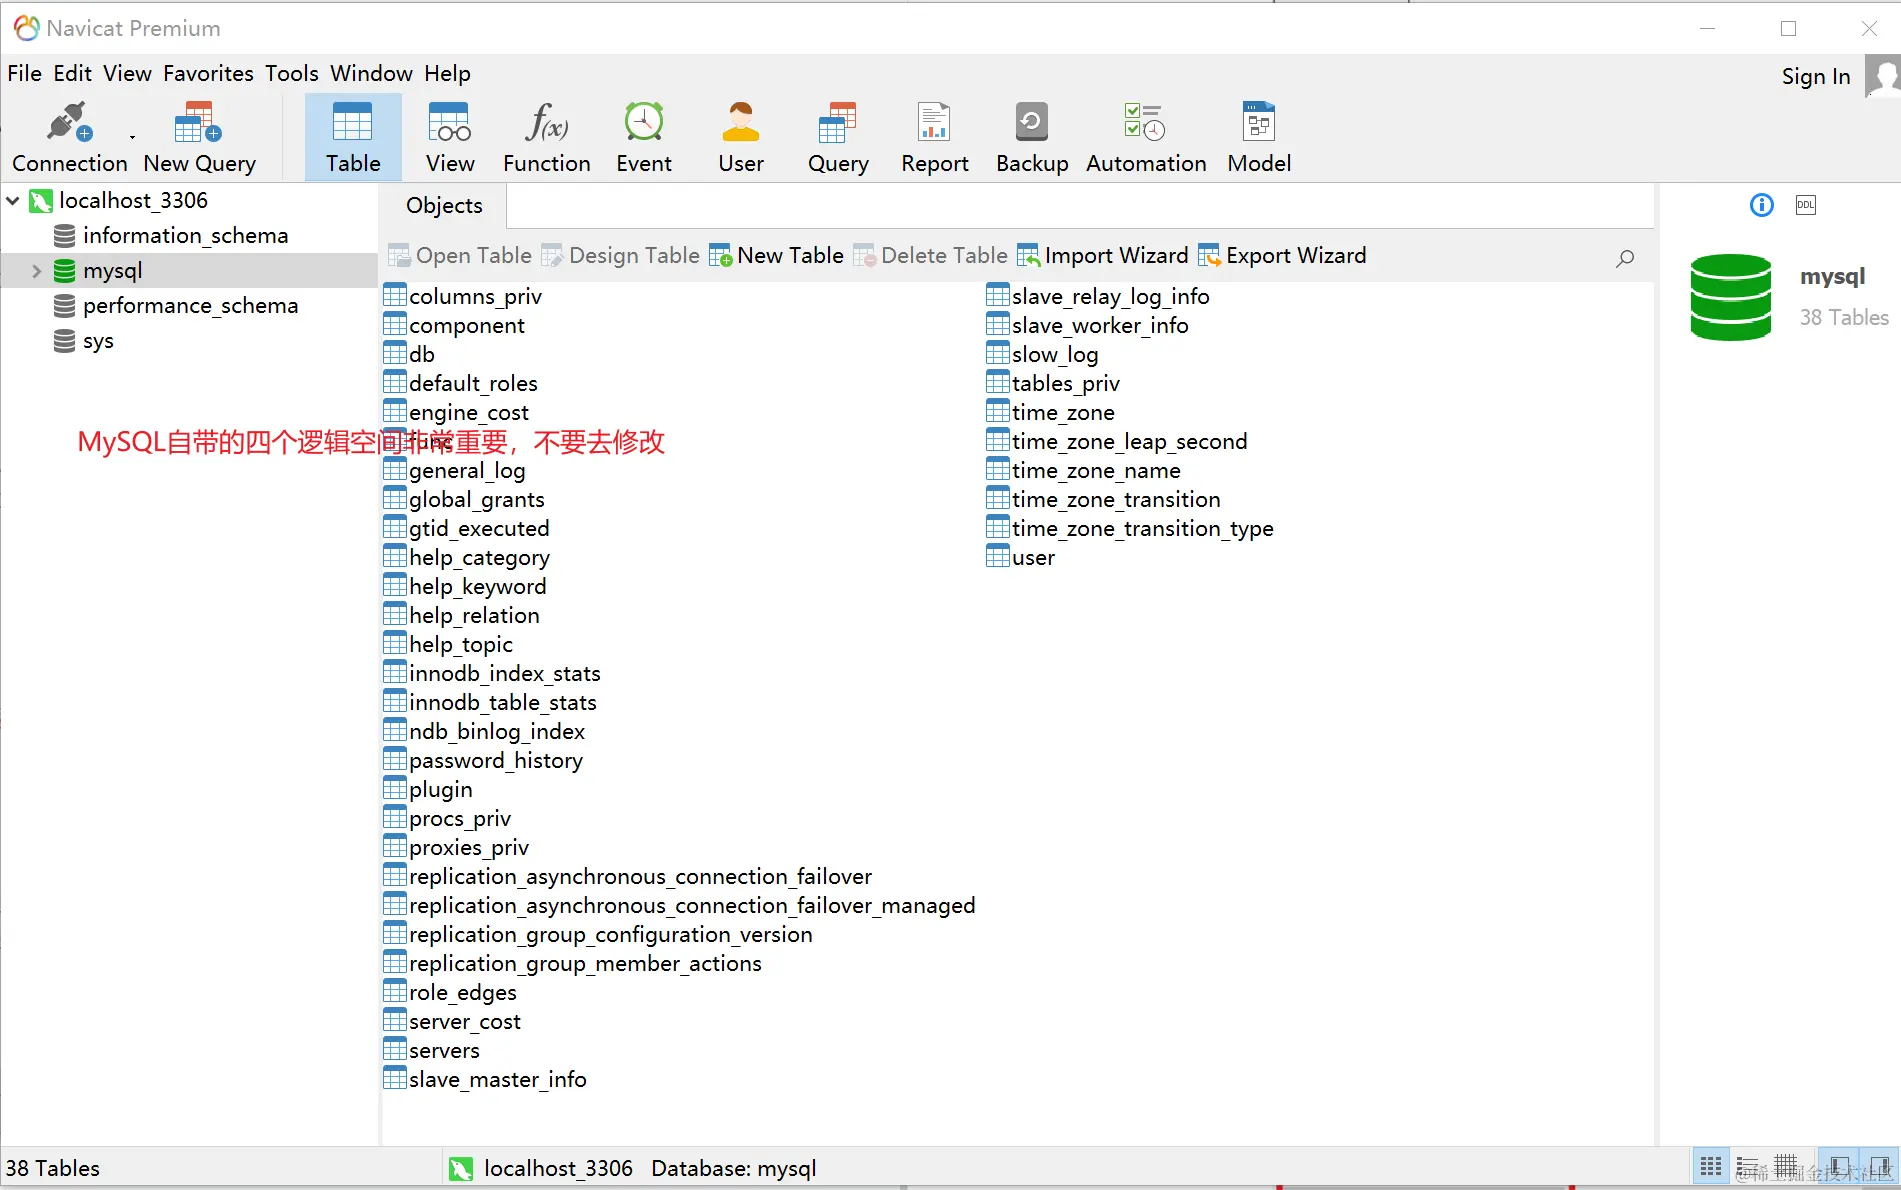Select the Table objects button
The image size is (1901, 1190).
coord(353,137)
